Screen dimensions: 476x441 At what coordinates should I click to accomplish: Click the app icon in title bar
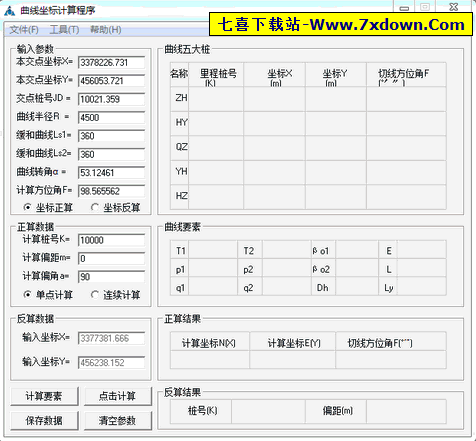click(x=10, y=11)
